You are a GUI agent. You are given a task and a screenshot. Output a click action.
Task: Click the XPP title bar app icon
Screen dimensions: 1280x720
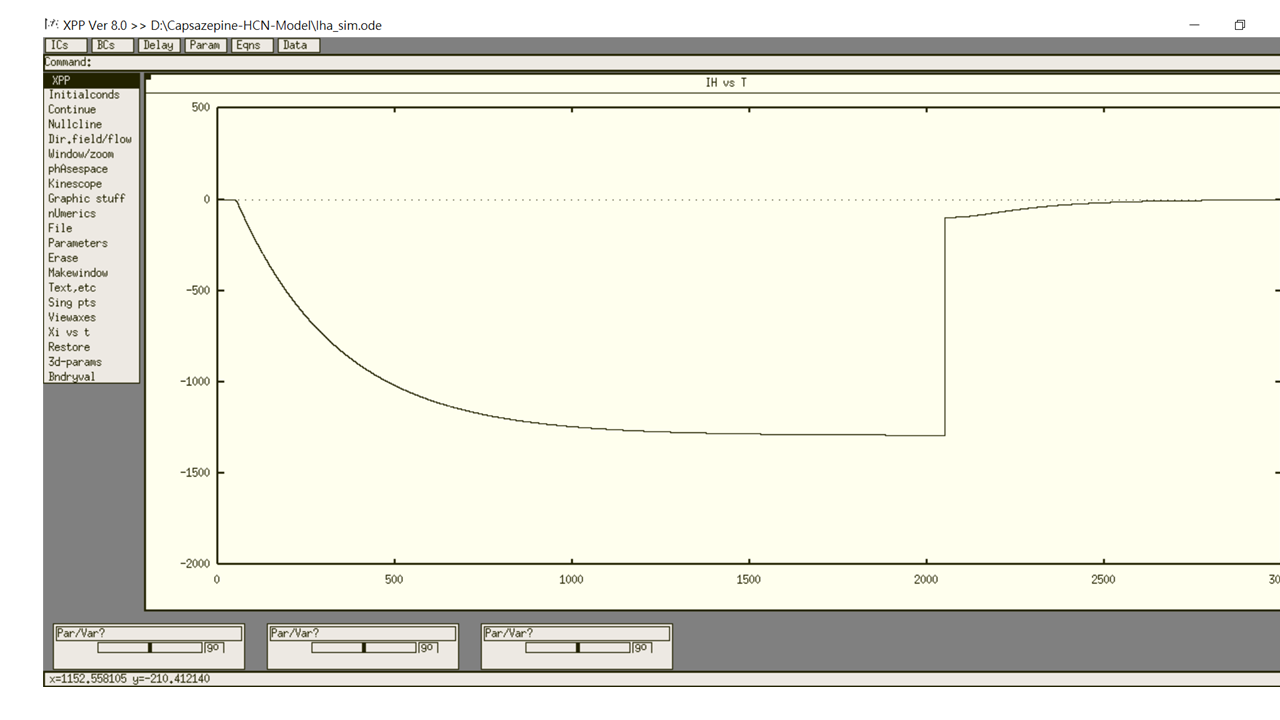51,24
